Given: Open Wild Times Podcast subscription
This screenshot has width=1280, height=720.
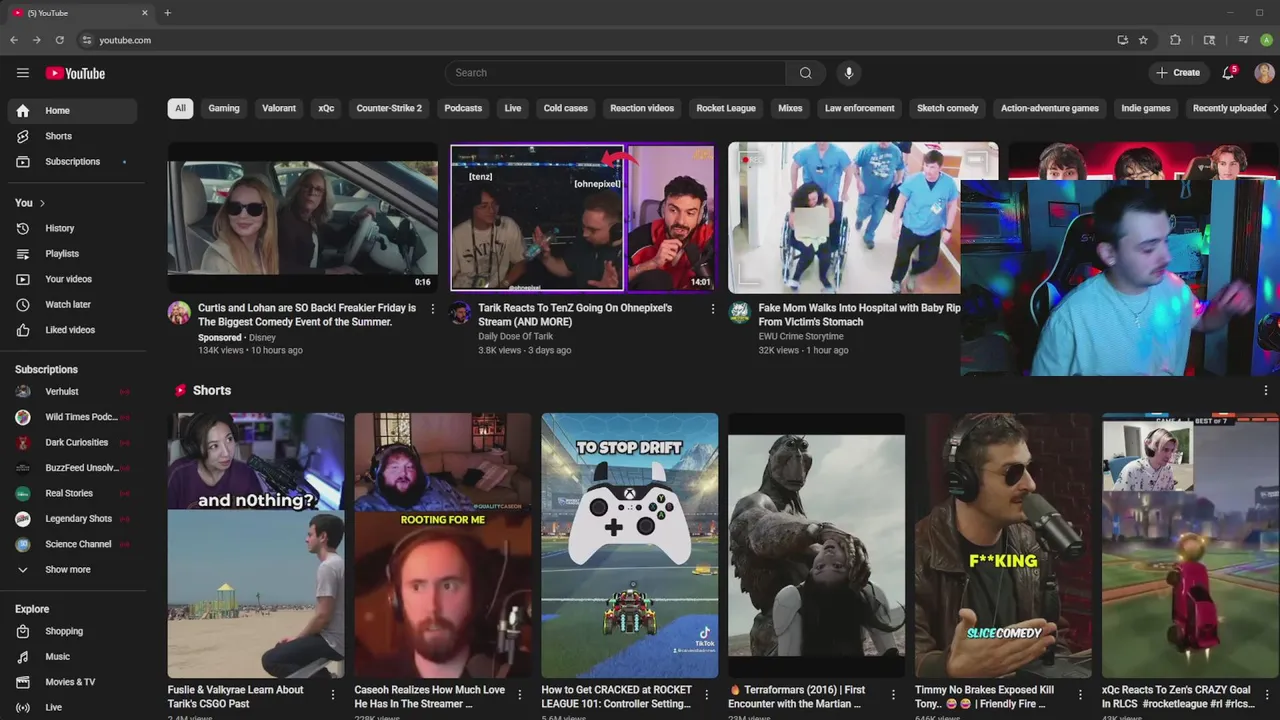Looking at the screenshot, I should coord(72,417).
